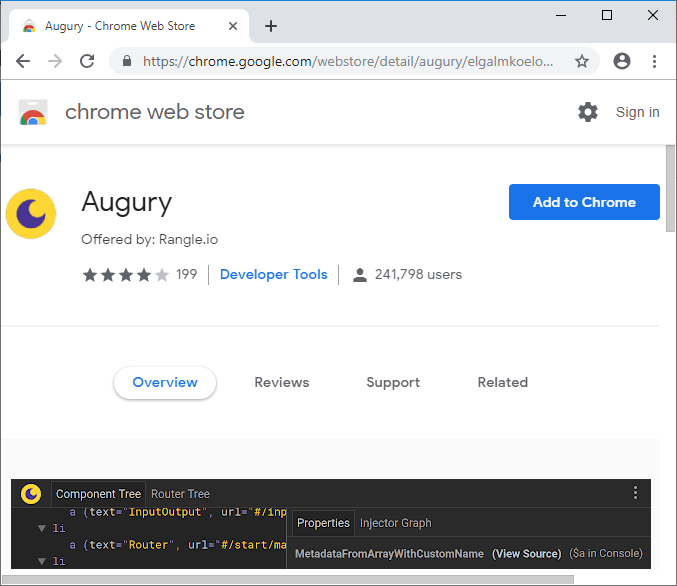Image resolution: width=677 pixels, height=586 pixels.
Task: Collapse the first li tree node
Action: 42,528
